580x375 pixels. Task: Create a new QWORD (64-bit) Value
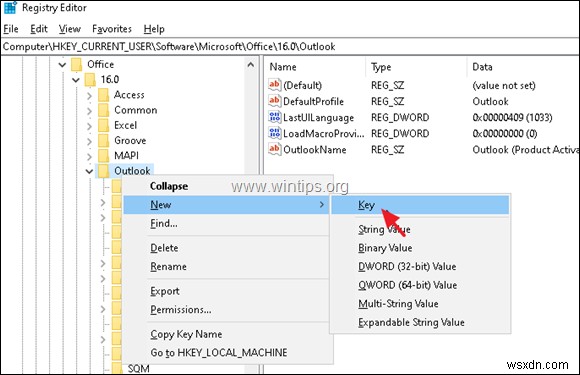click(x=420, y=285)
